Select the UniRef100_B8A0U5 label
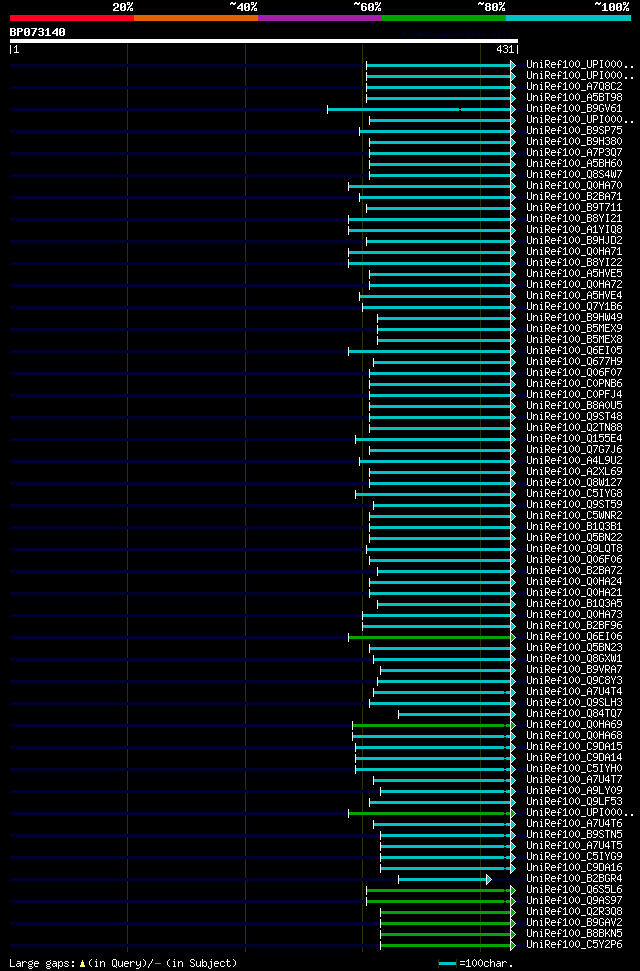This screenshot has width=640, height=971. point(574,406)
